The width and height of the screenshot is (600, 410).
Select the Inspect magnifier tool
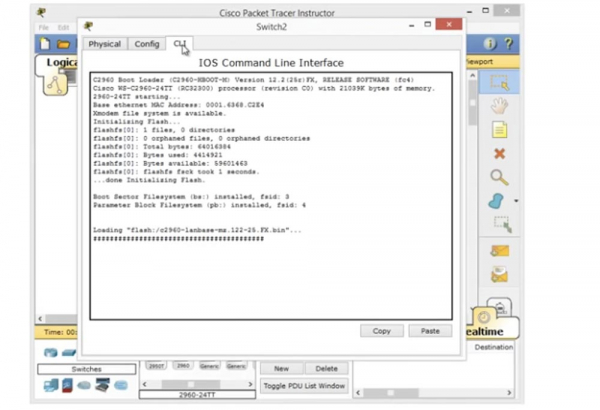(x=500, y=178)
